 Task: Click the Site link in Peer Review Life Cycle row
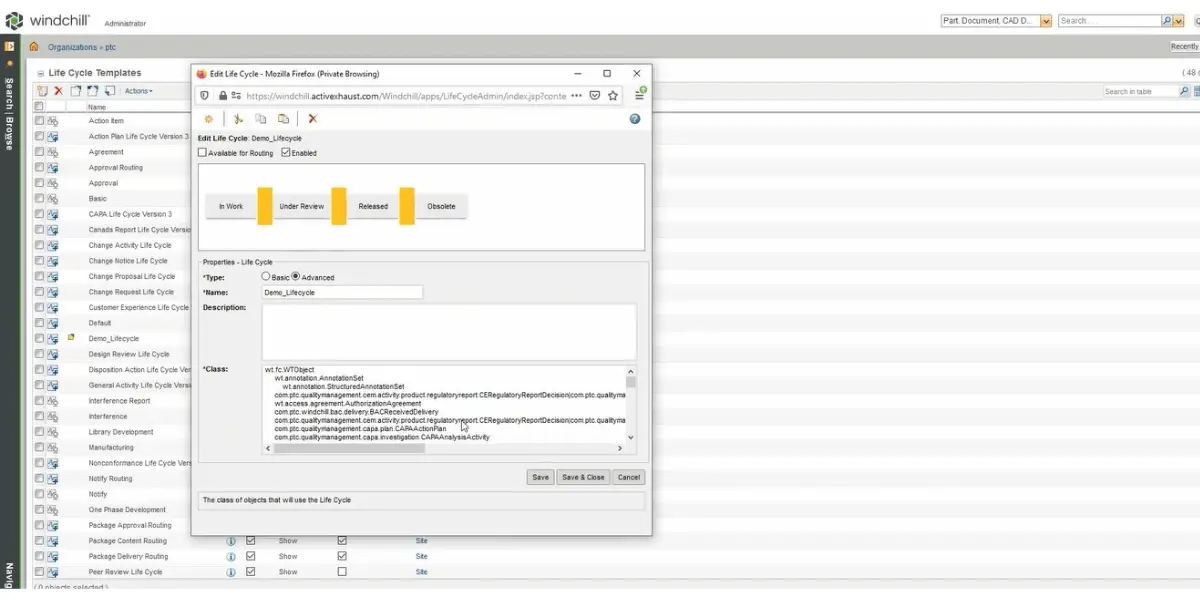pyautogui.click(x=422, y=572)
